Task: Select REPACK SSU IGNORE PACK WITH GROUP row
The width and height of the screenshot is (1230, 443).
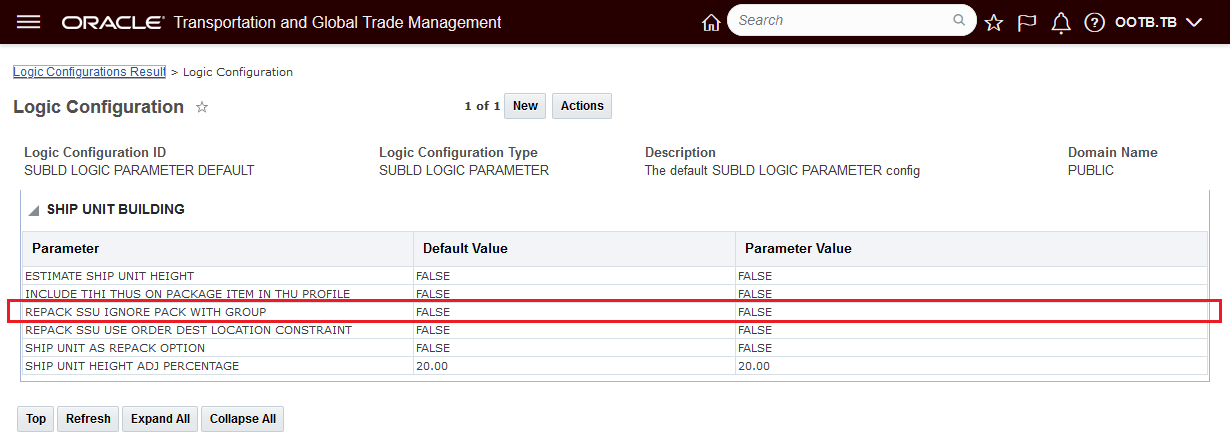Action: coord(146,312)
